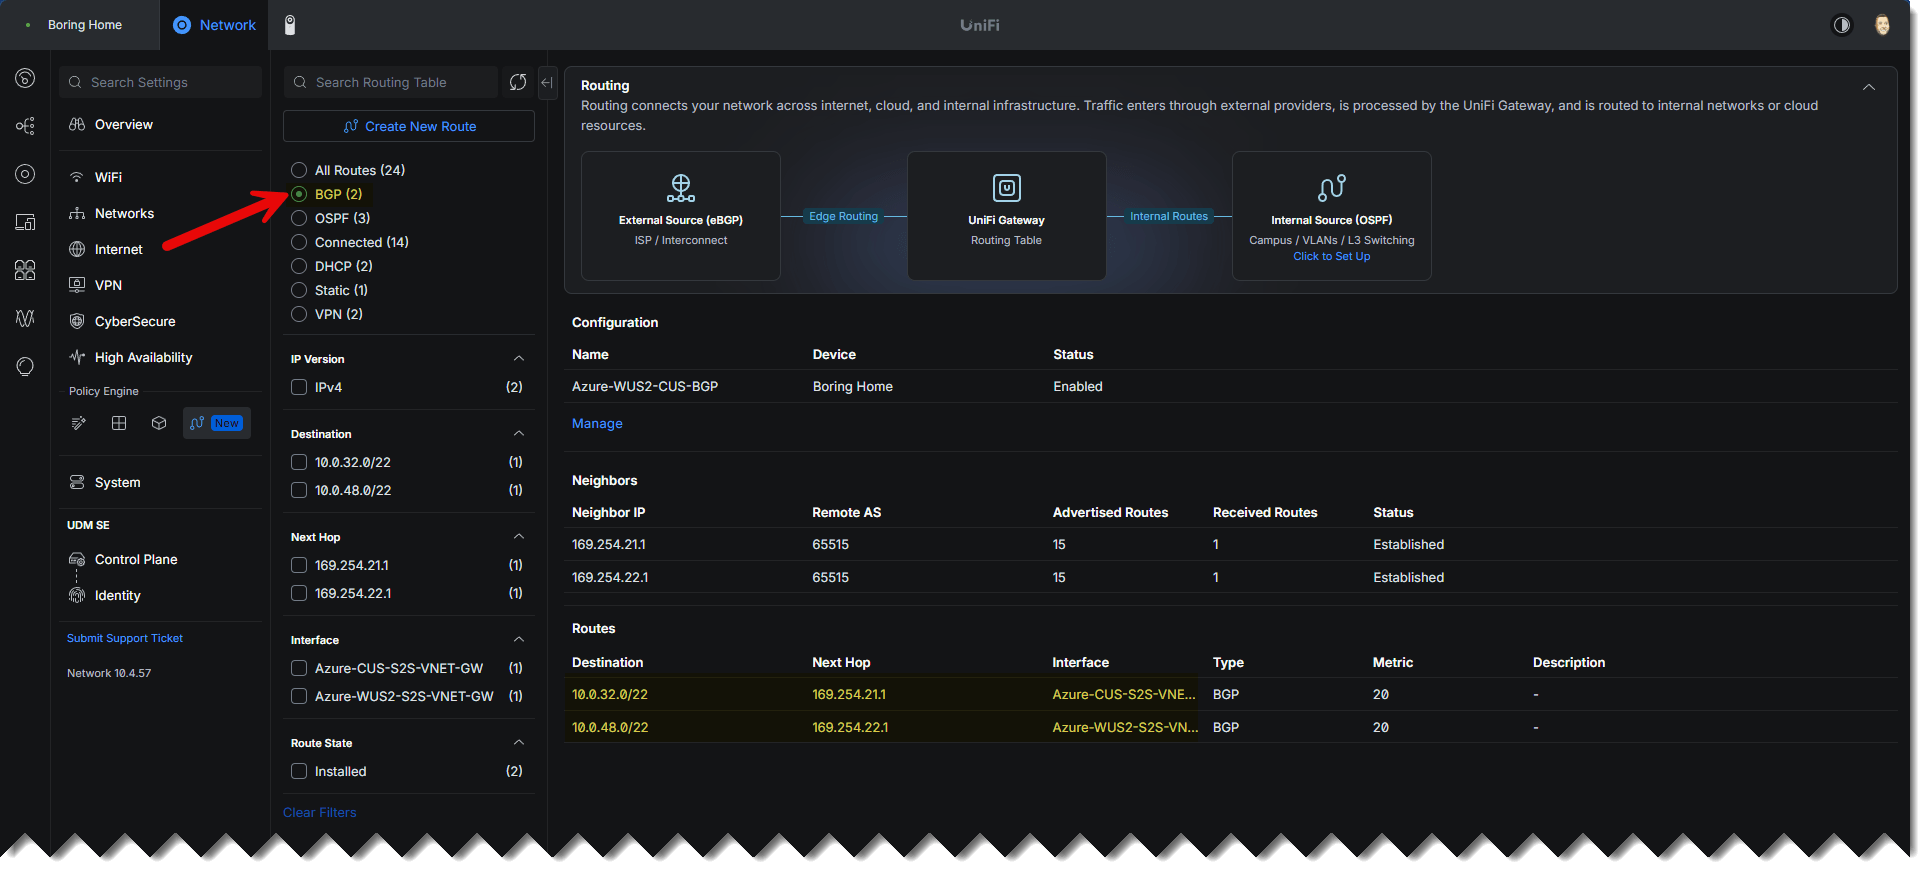Image resolution: width=1925 pixels, height=873 pixels.
Task: Open the Dashboard icon in the left rail
Action: pyautogui.click(x=25, y=78)
